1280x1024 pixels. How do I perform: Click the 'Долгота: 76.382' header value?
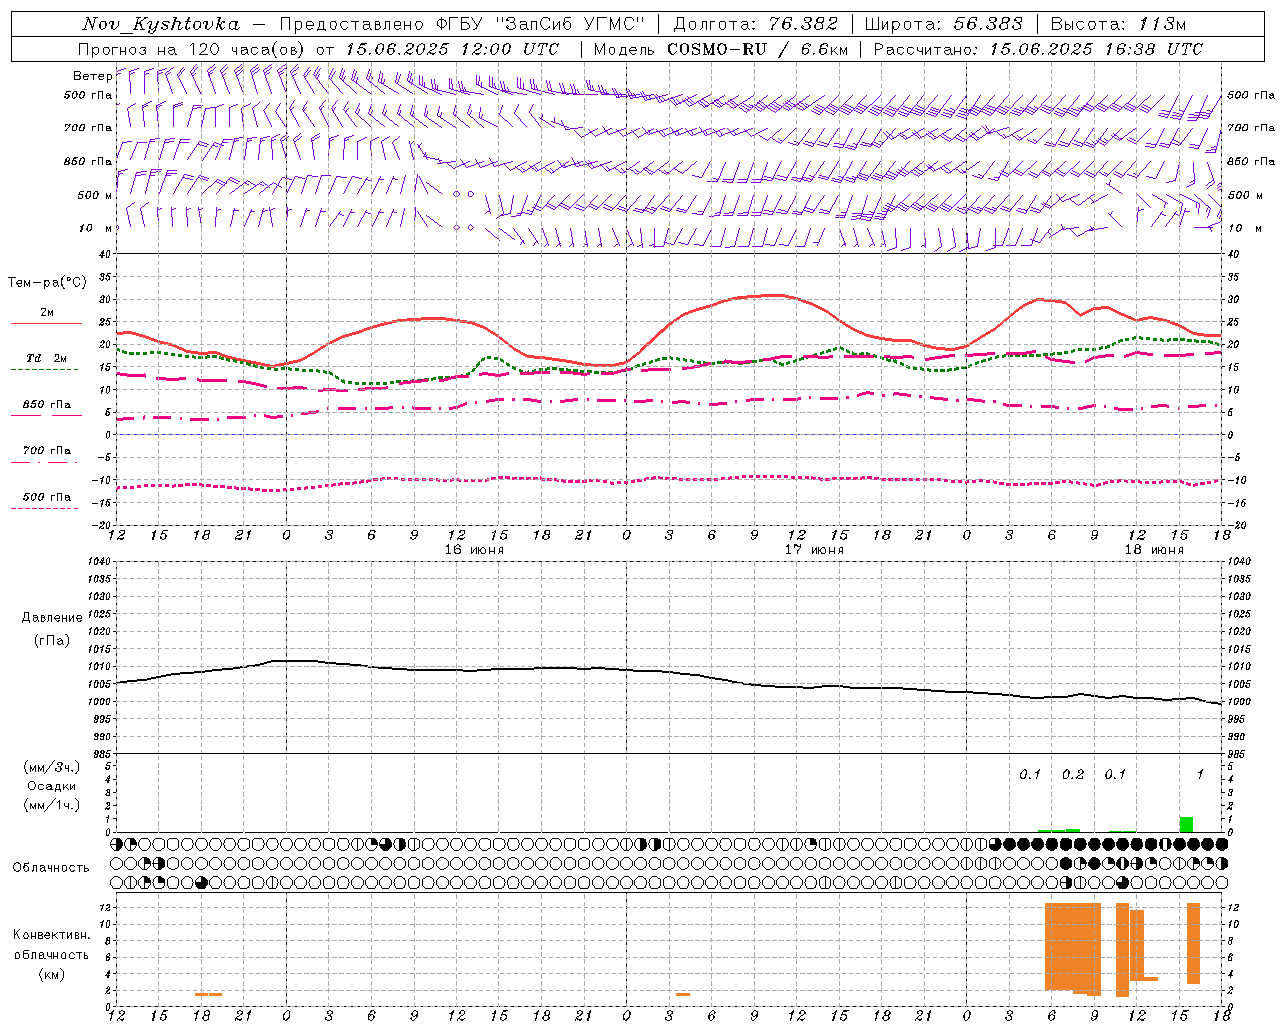[755, 24]
